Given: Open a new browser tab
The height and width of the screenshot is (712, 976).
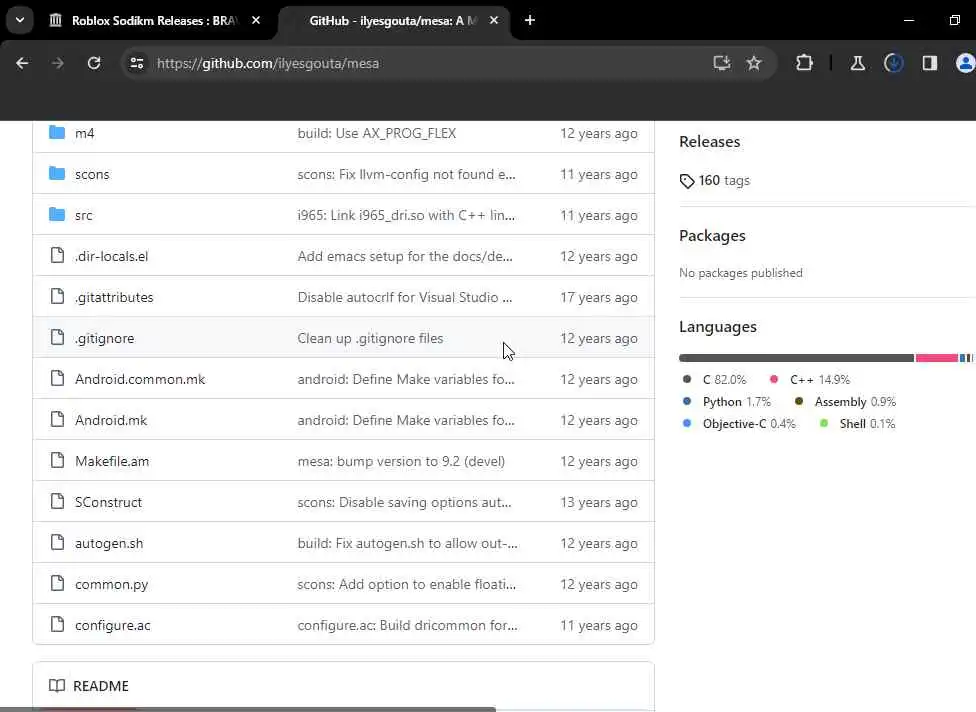Looking at the screenshot, I should (x=530, y=20).
